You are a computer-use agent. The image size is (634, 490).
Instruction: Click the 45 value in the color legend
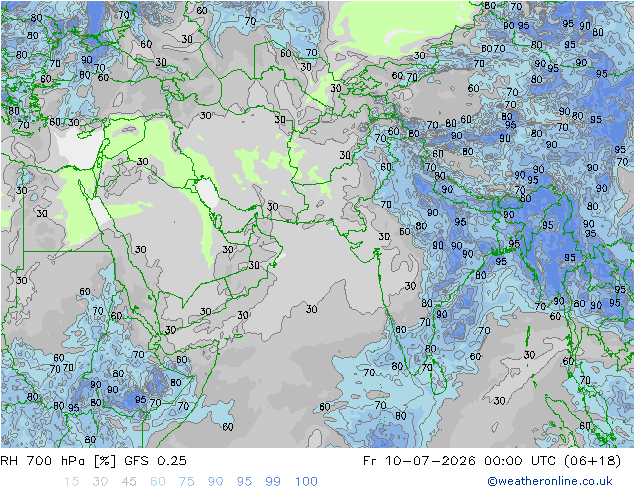coord(129,482)
